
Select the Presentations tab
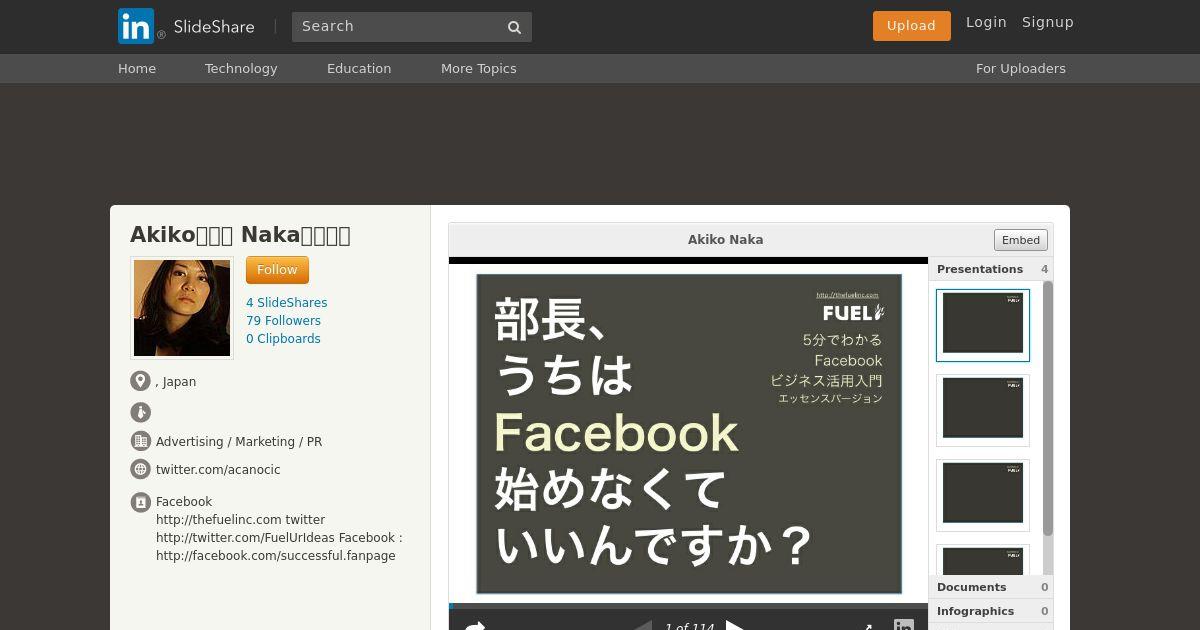[992, 269]
